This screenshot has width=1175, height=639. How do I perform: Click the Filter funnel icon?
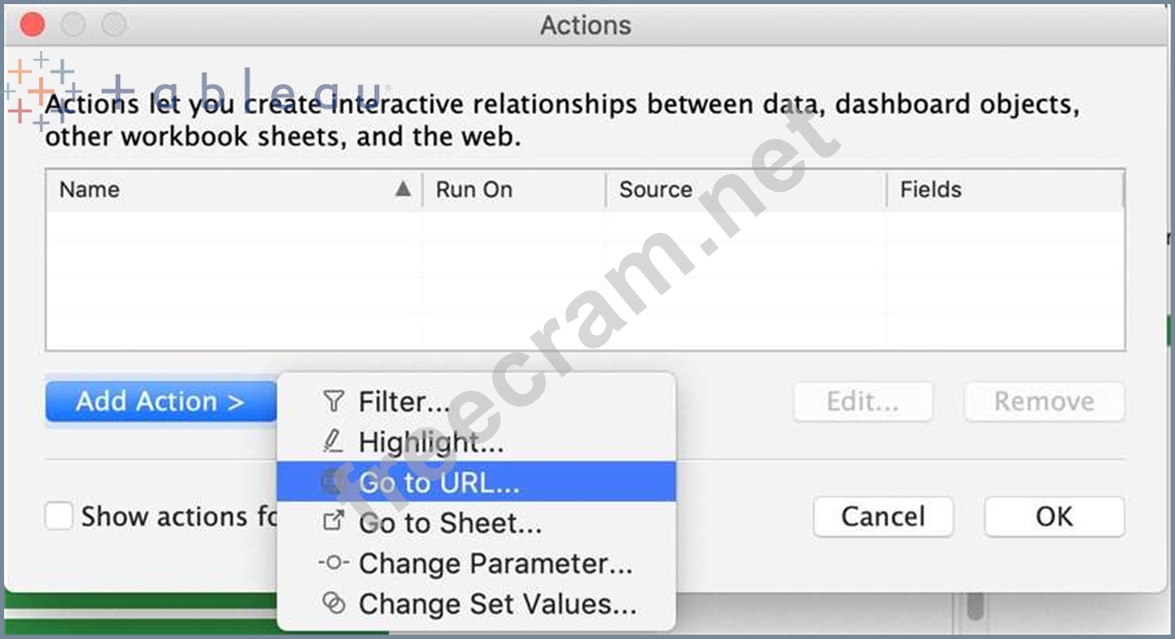333,402
